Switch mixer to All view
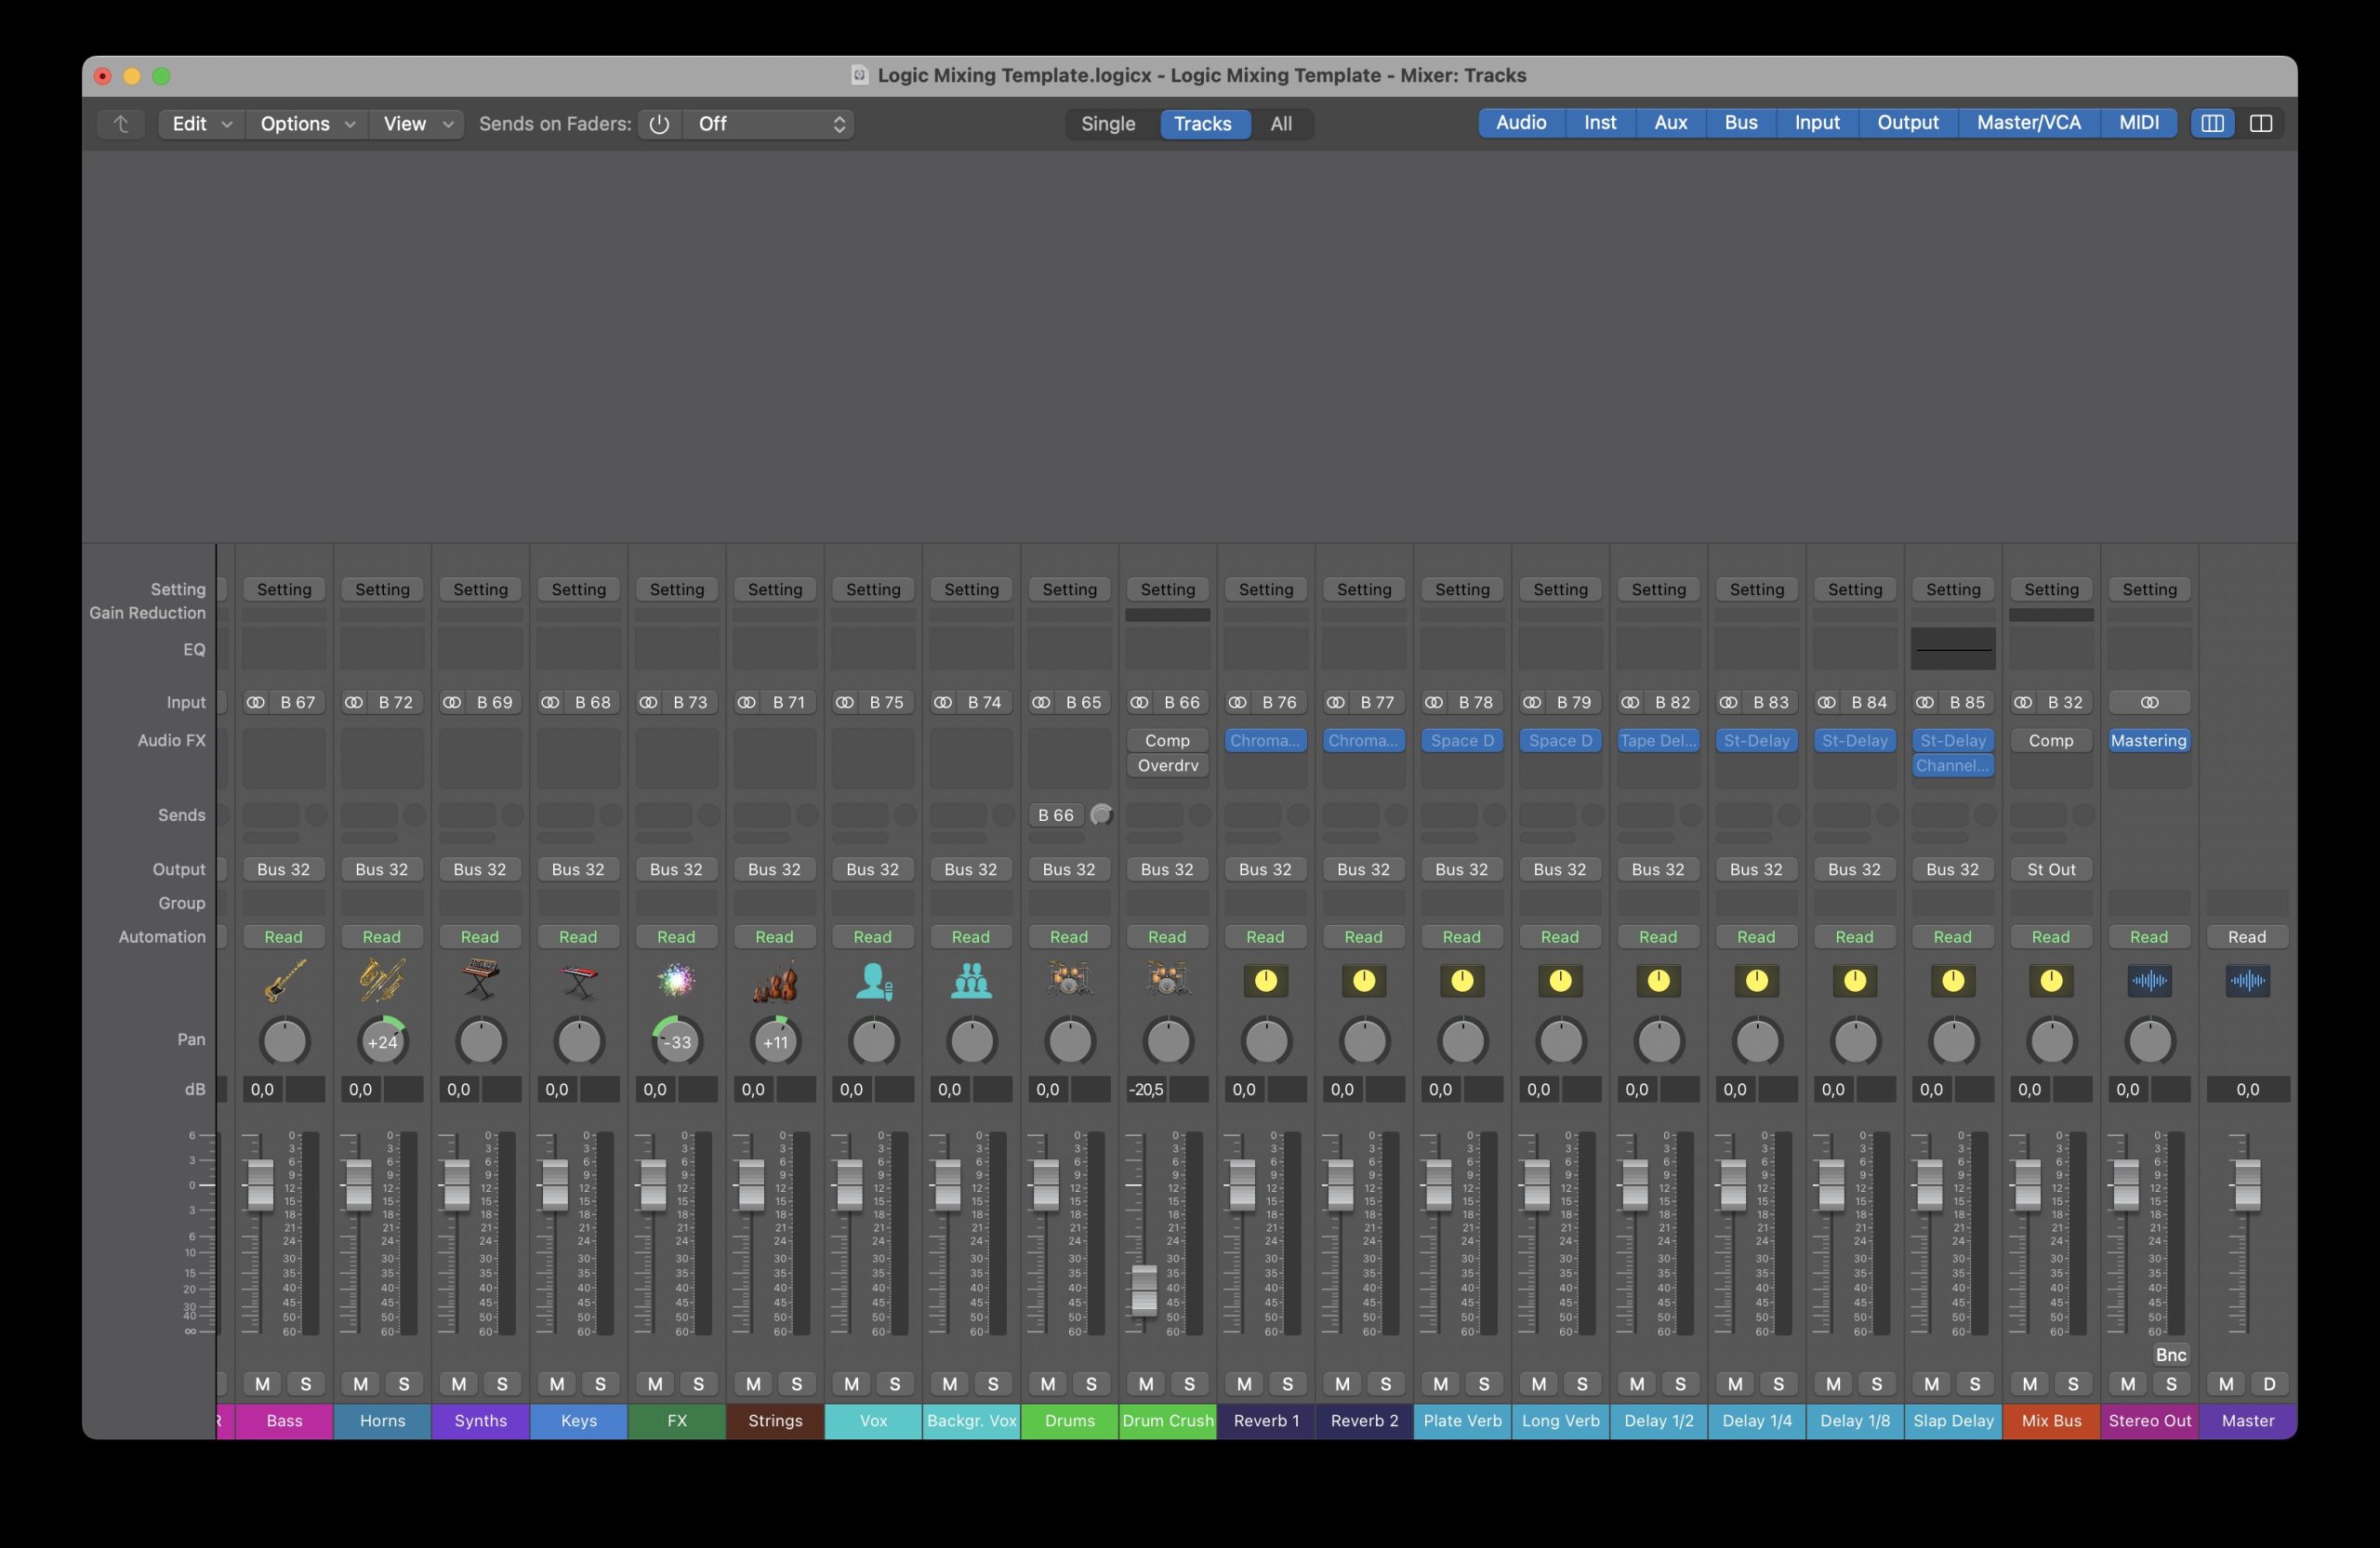The width and height of the screenshot is (2380, 1548). tap(1280, 124)
